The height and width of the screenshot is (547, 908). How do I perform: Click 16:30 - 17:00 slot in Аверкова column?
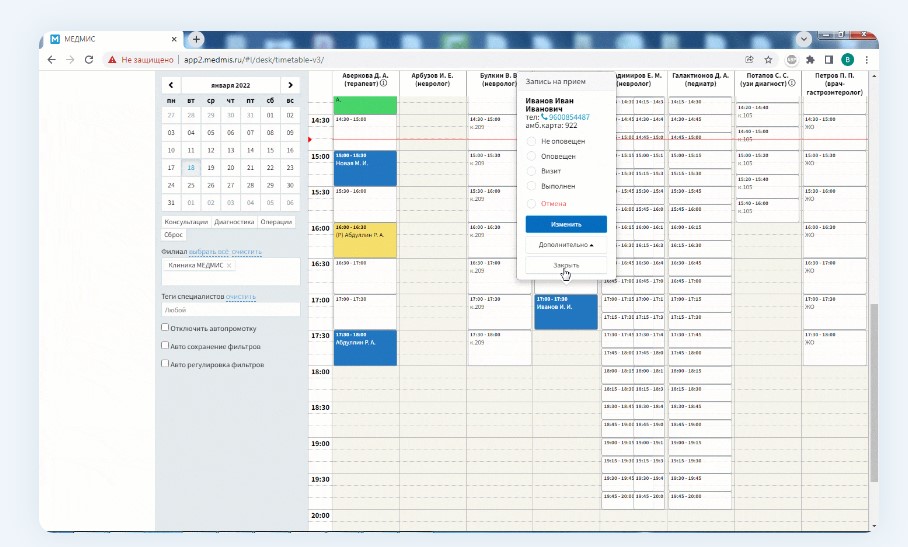coord(365,276)
